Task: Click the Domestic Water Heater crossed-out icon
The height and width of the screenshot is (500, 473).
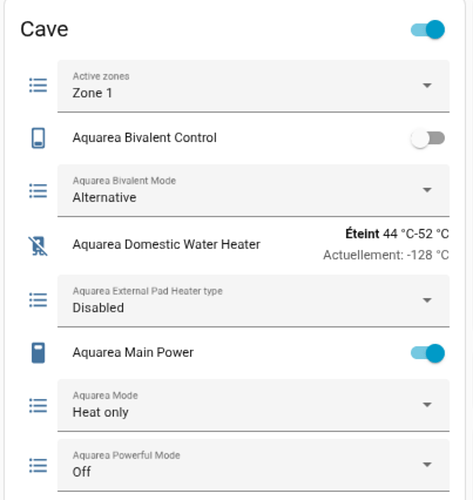Action: 38,246
